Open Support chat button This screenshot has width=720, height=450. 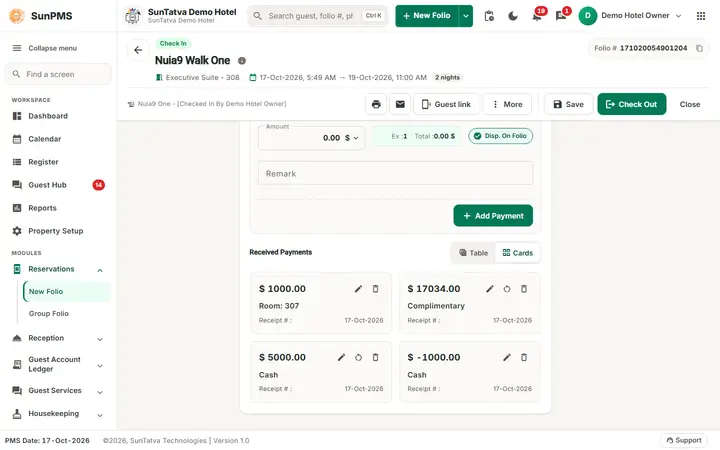pyautogui.click(x=684, y=440)
